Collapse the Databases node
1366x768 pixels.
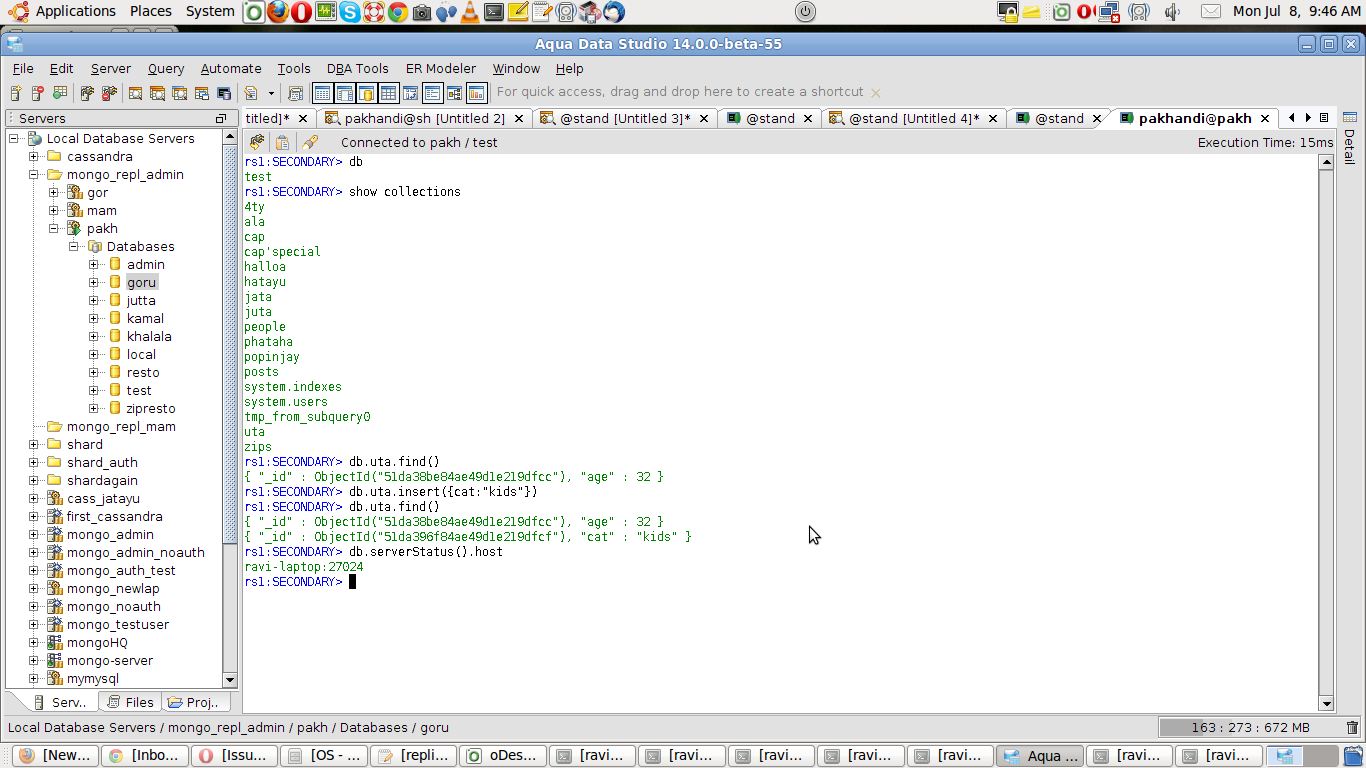tap(74, 247)
